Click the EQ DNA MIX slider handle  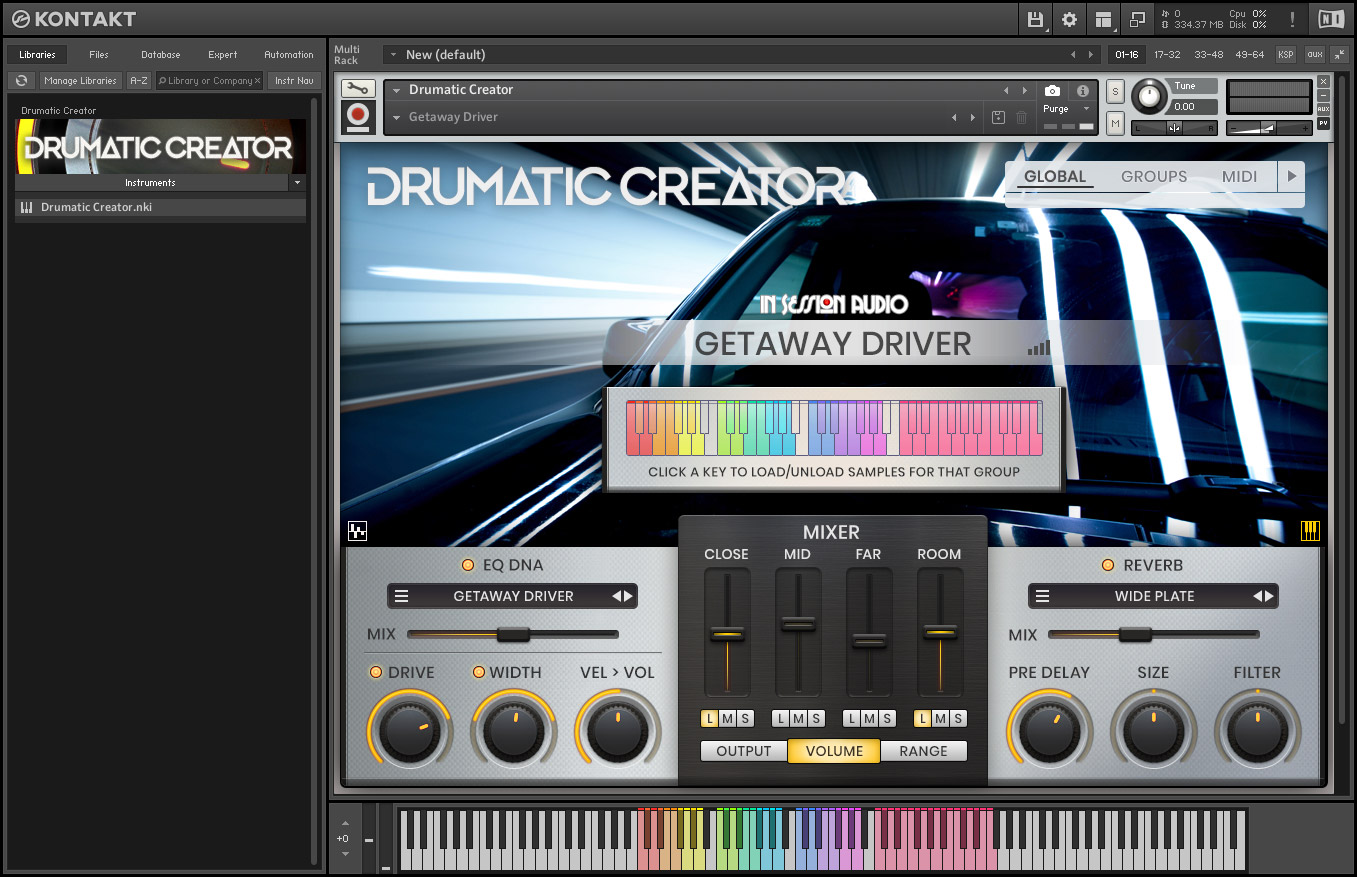coord(513,634)
